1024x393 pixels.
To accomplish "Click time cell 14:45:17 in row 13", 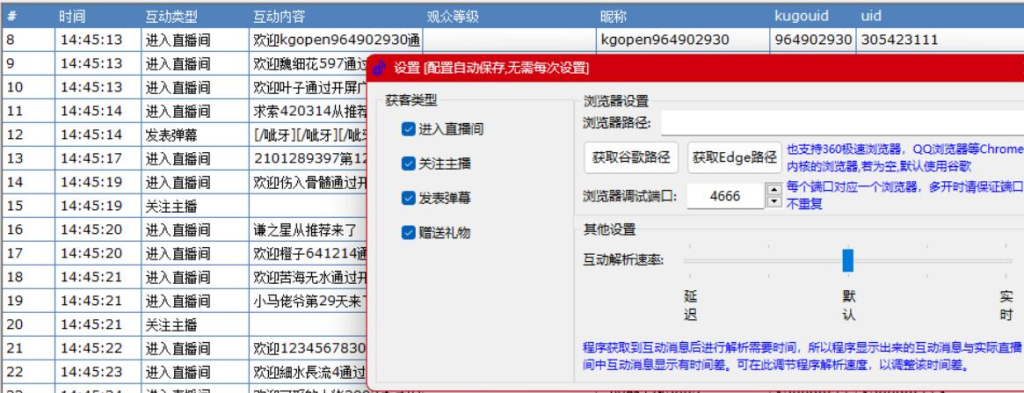I will point(98,159).
